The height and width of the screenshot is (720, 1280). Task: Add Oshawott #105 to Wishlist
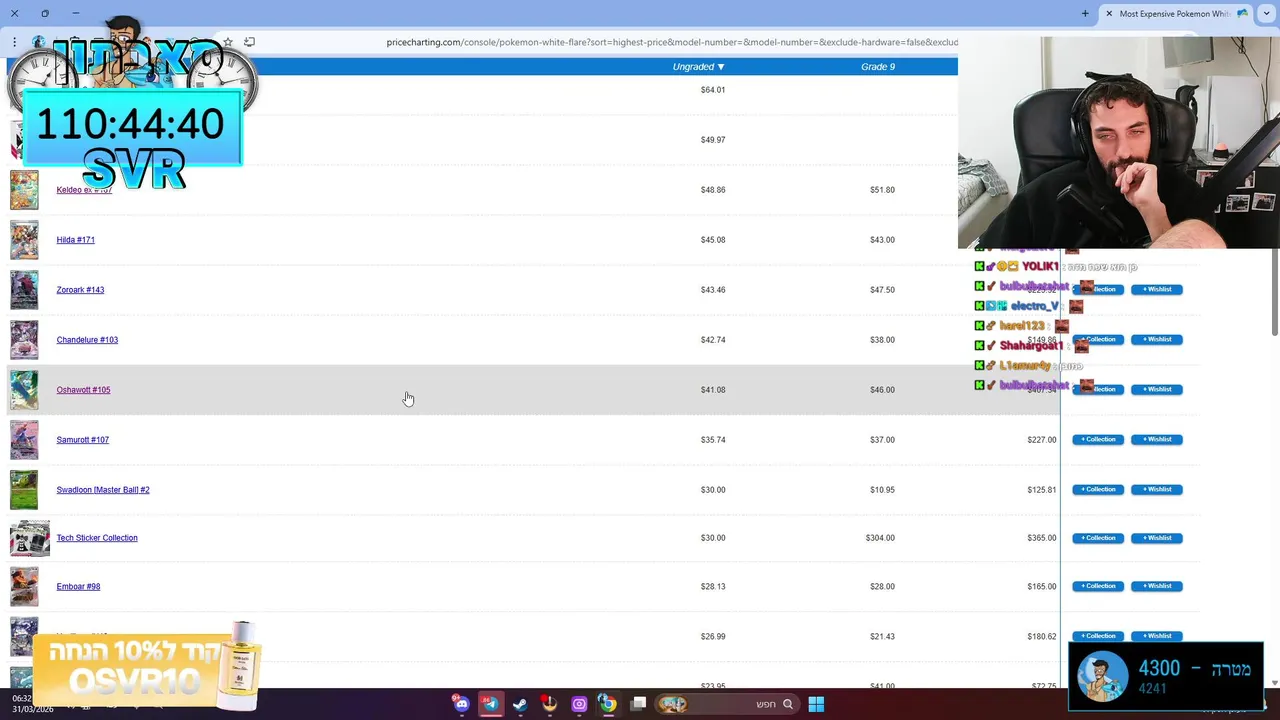pos(1157,390)
